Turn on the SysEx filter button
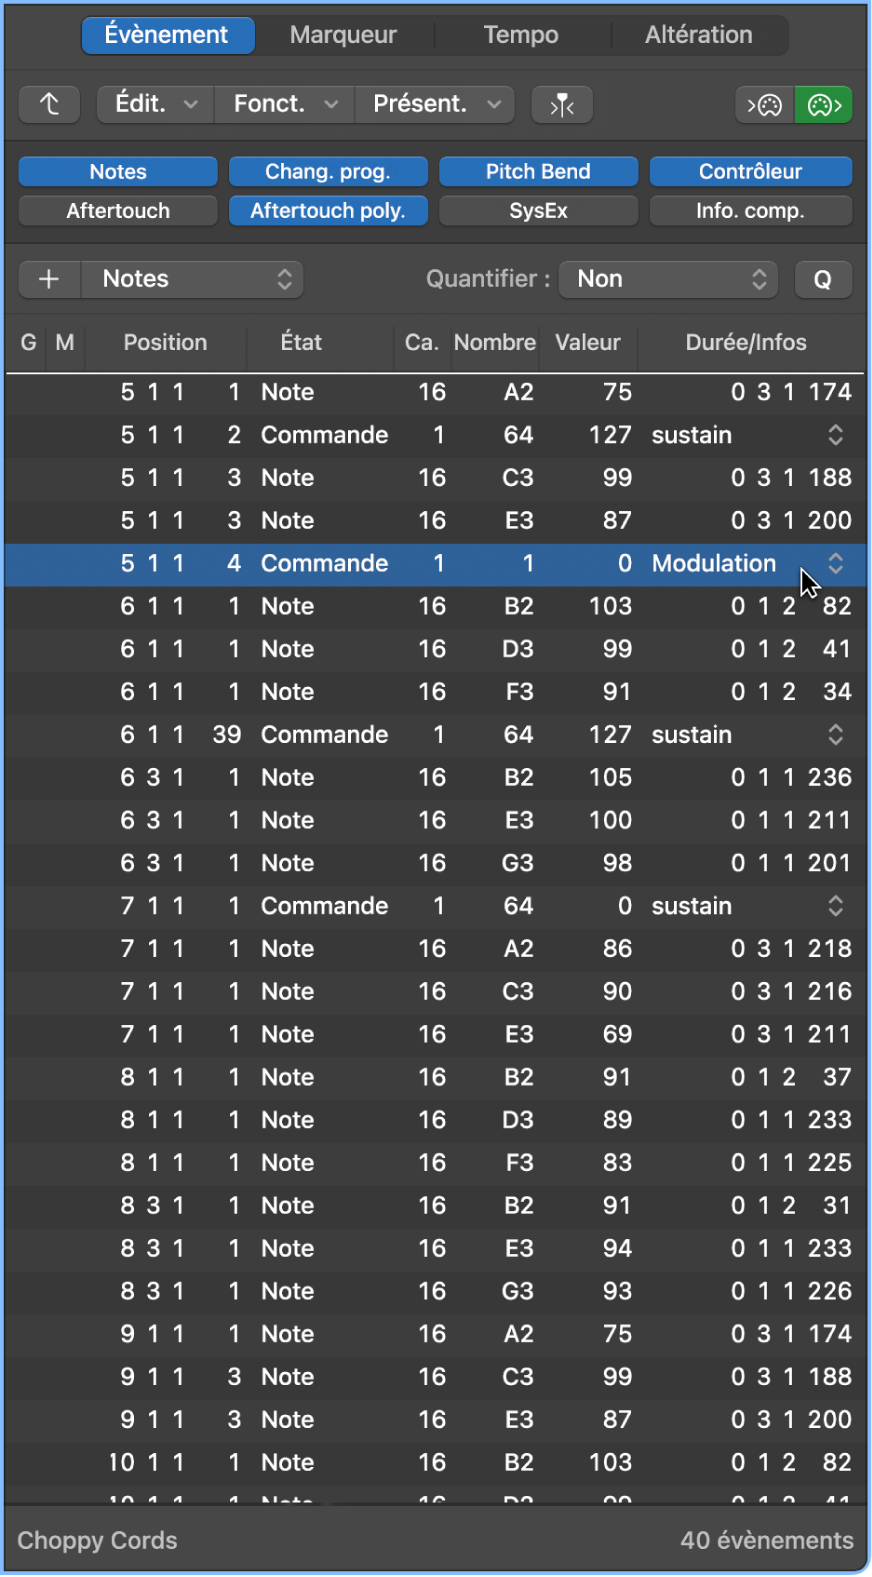 [538, 211]
